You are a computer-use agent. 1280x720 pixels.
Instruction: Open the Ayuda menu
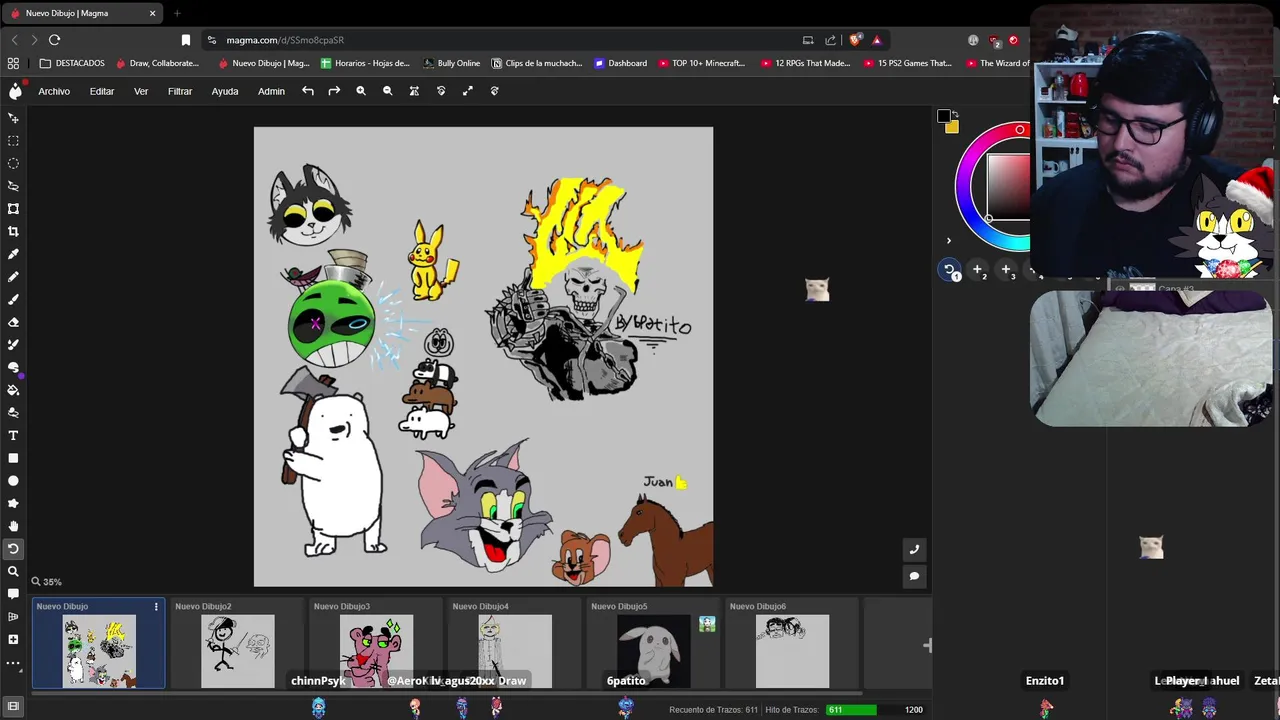coord(225,91)
